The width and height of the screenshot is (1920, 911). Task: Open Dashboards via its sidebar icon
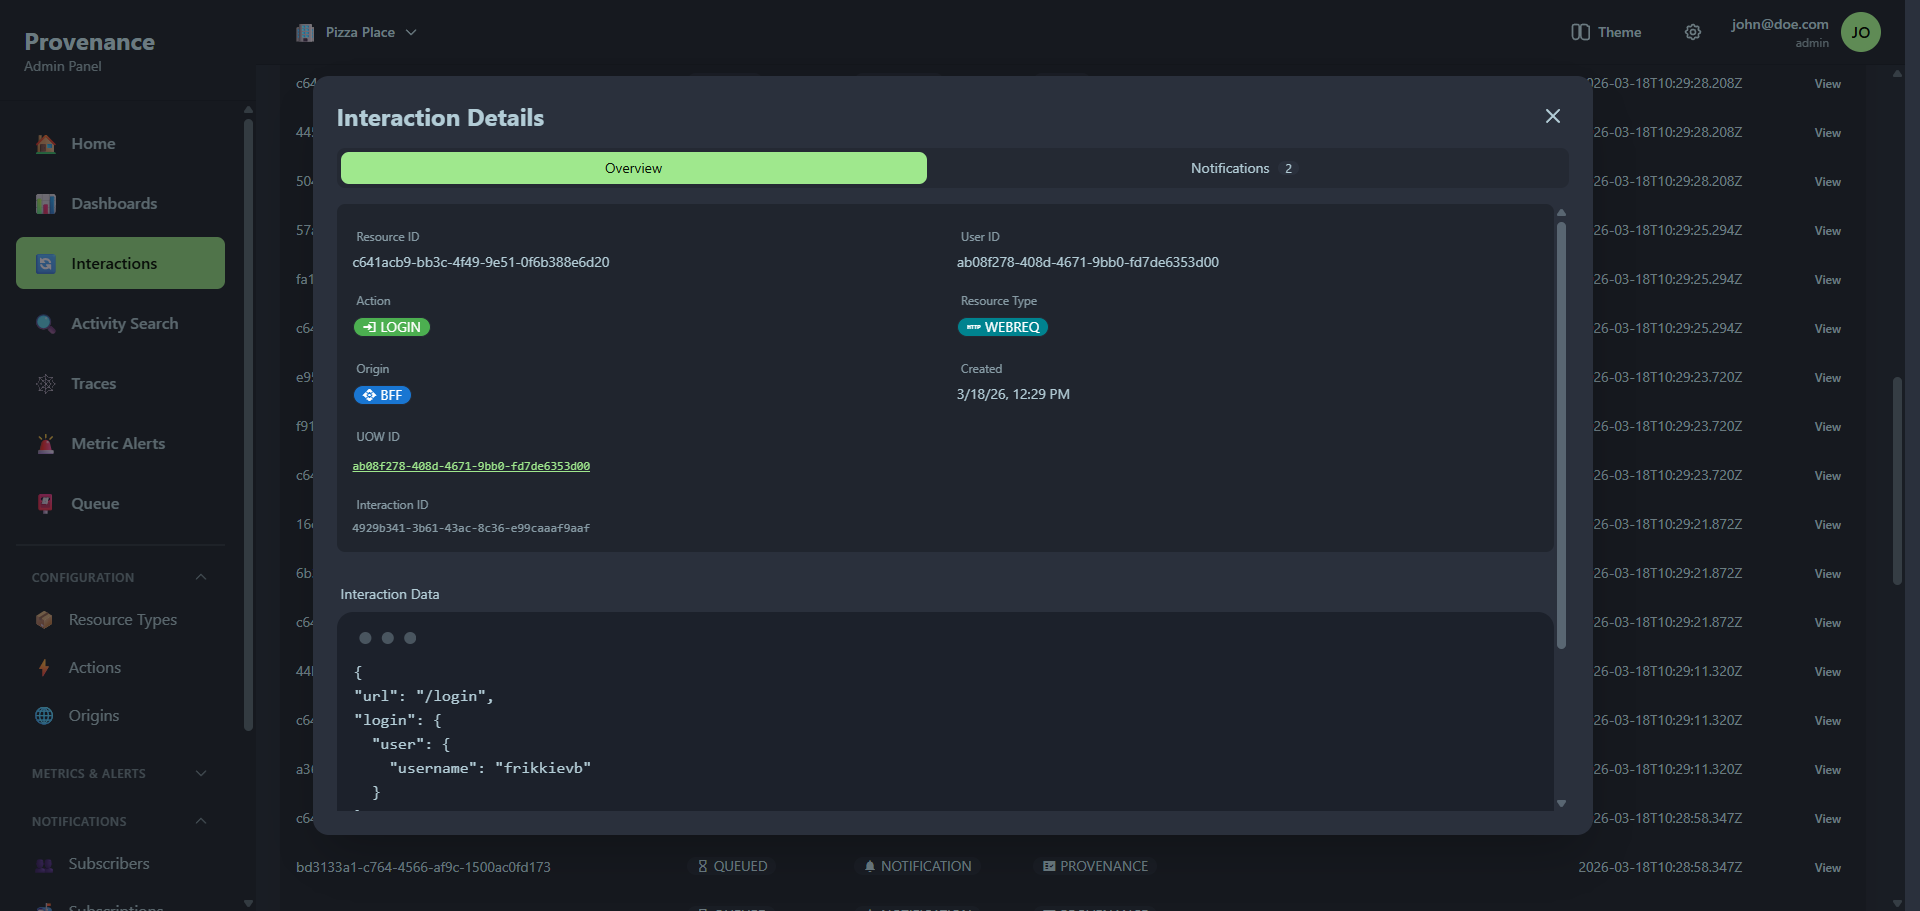click(x=46, y=204)
